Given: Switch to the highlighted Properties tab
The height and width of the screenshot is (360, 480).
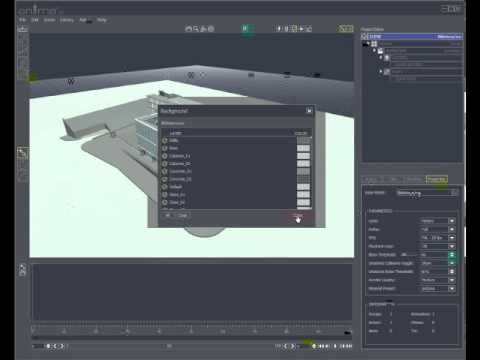Looking at the screenshot, I should [x=437, y=180].
